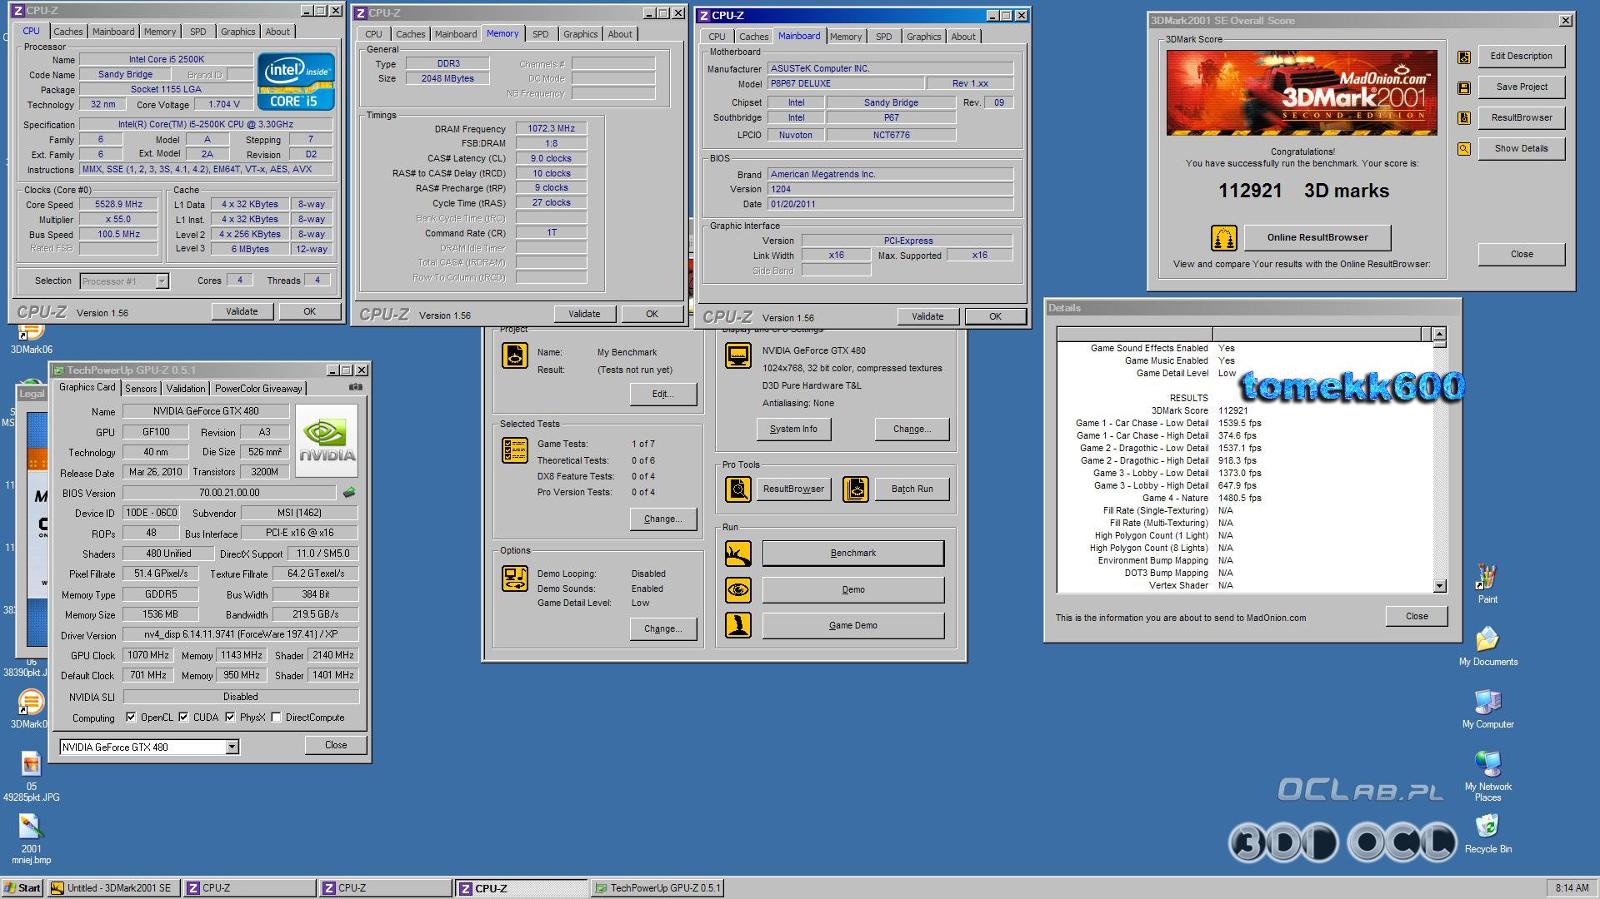Image resolution: width=1600 pixels, height=899 pixels.
Task: Click the GPU-Z camera screenshot icon
Action: 355,387
